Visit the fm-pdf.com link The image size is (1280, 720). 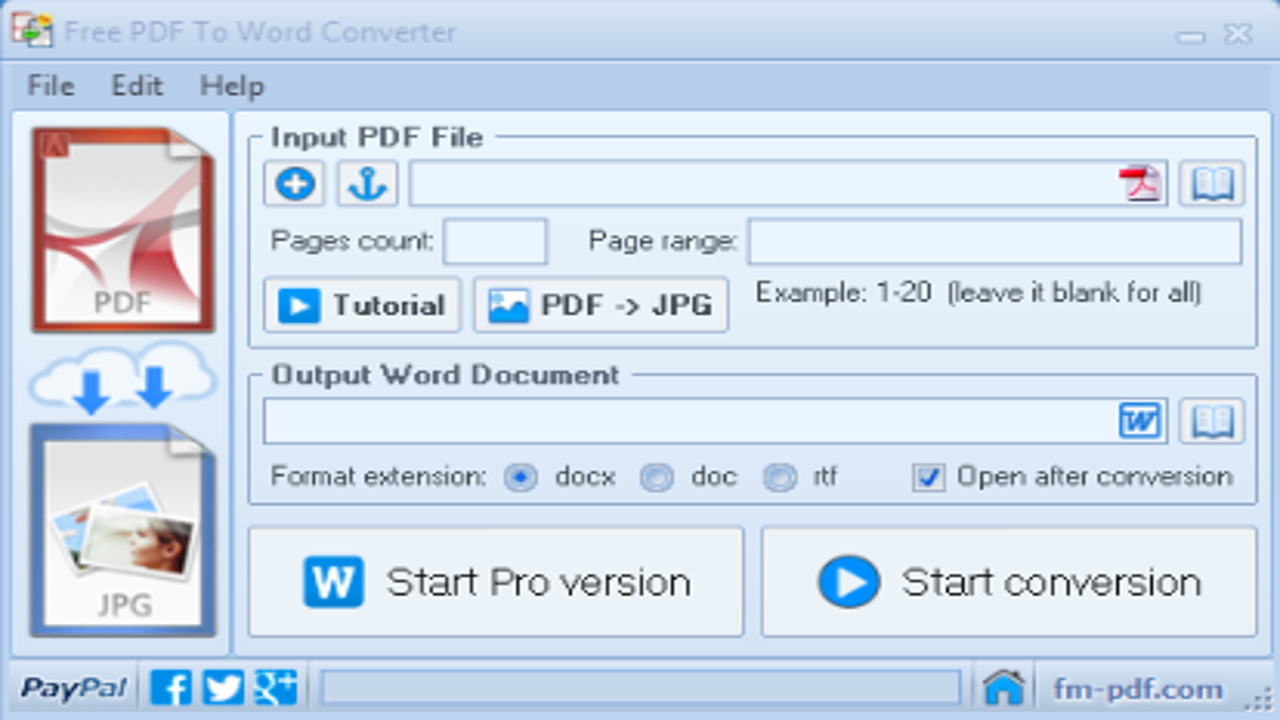(1138, 689)
